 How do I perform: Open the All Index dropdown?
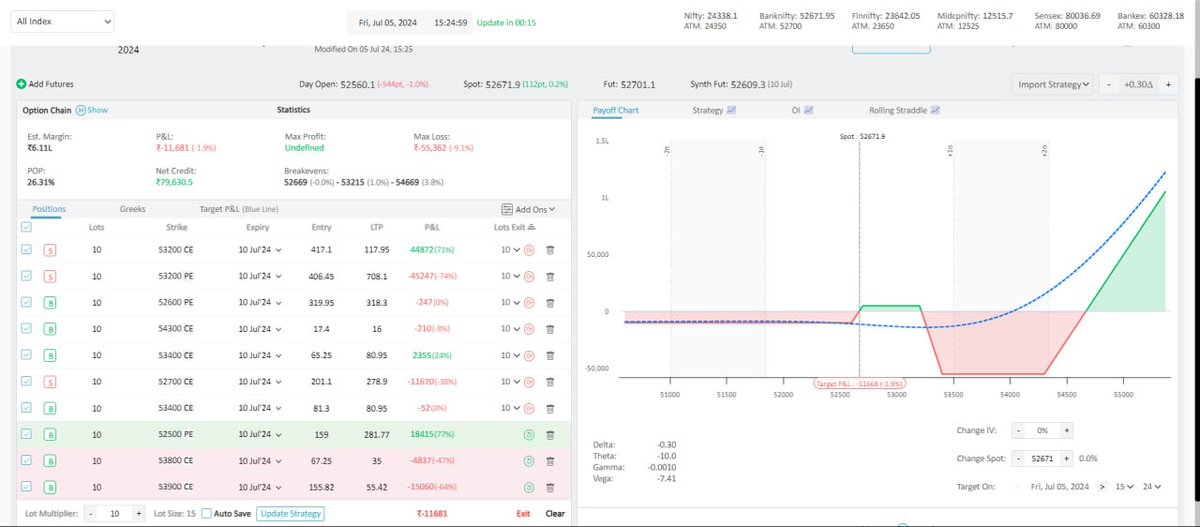click(62, 21)
